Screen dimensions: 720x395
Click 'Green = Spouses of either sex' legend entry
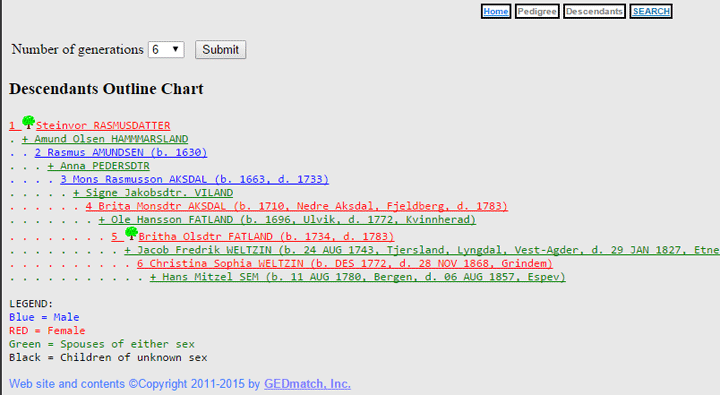click(x=102, y=344)
